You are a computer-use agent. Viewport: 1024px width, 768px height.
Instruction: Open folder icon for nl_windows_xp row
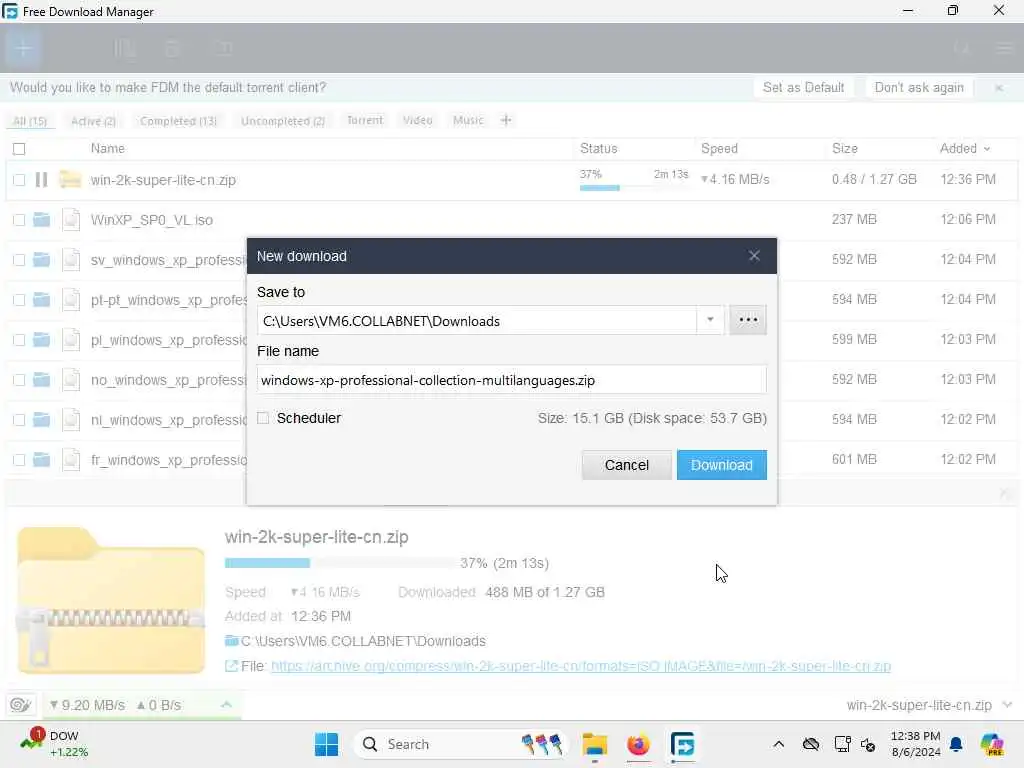[41, 419]
